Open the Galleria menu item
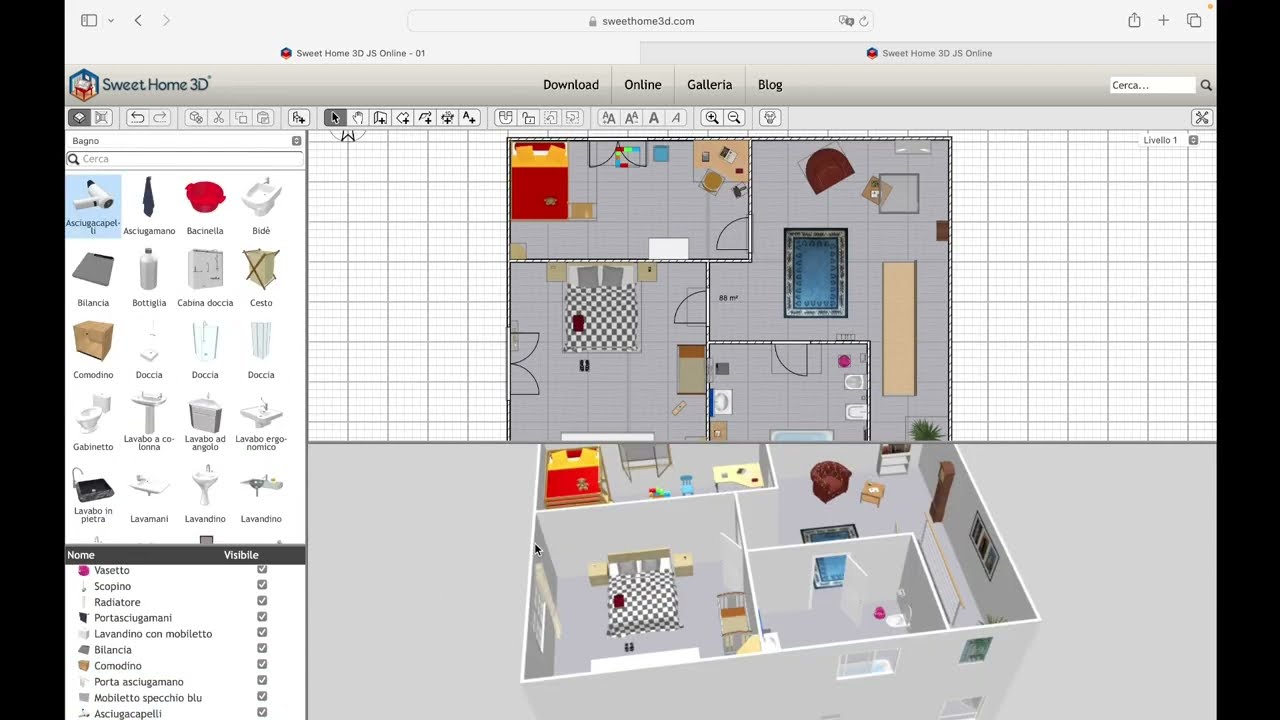 (710, 85)
